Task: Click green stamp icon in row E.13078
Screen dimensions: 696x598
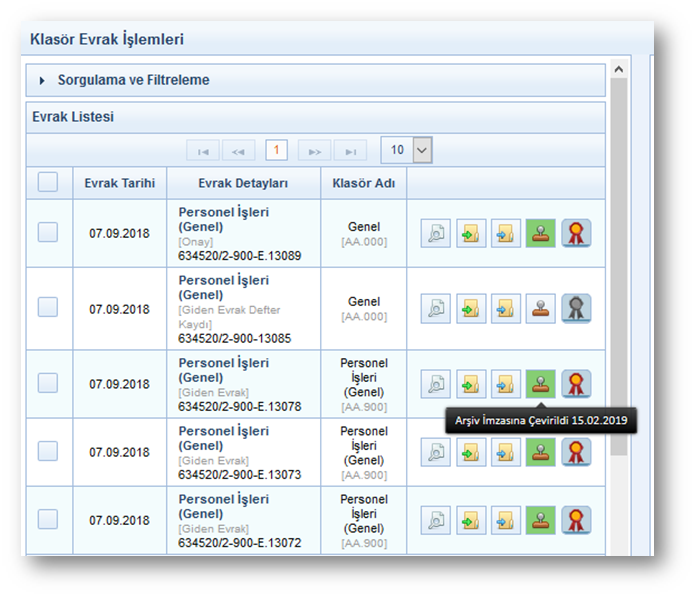Action: coord(541,384)
